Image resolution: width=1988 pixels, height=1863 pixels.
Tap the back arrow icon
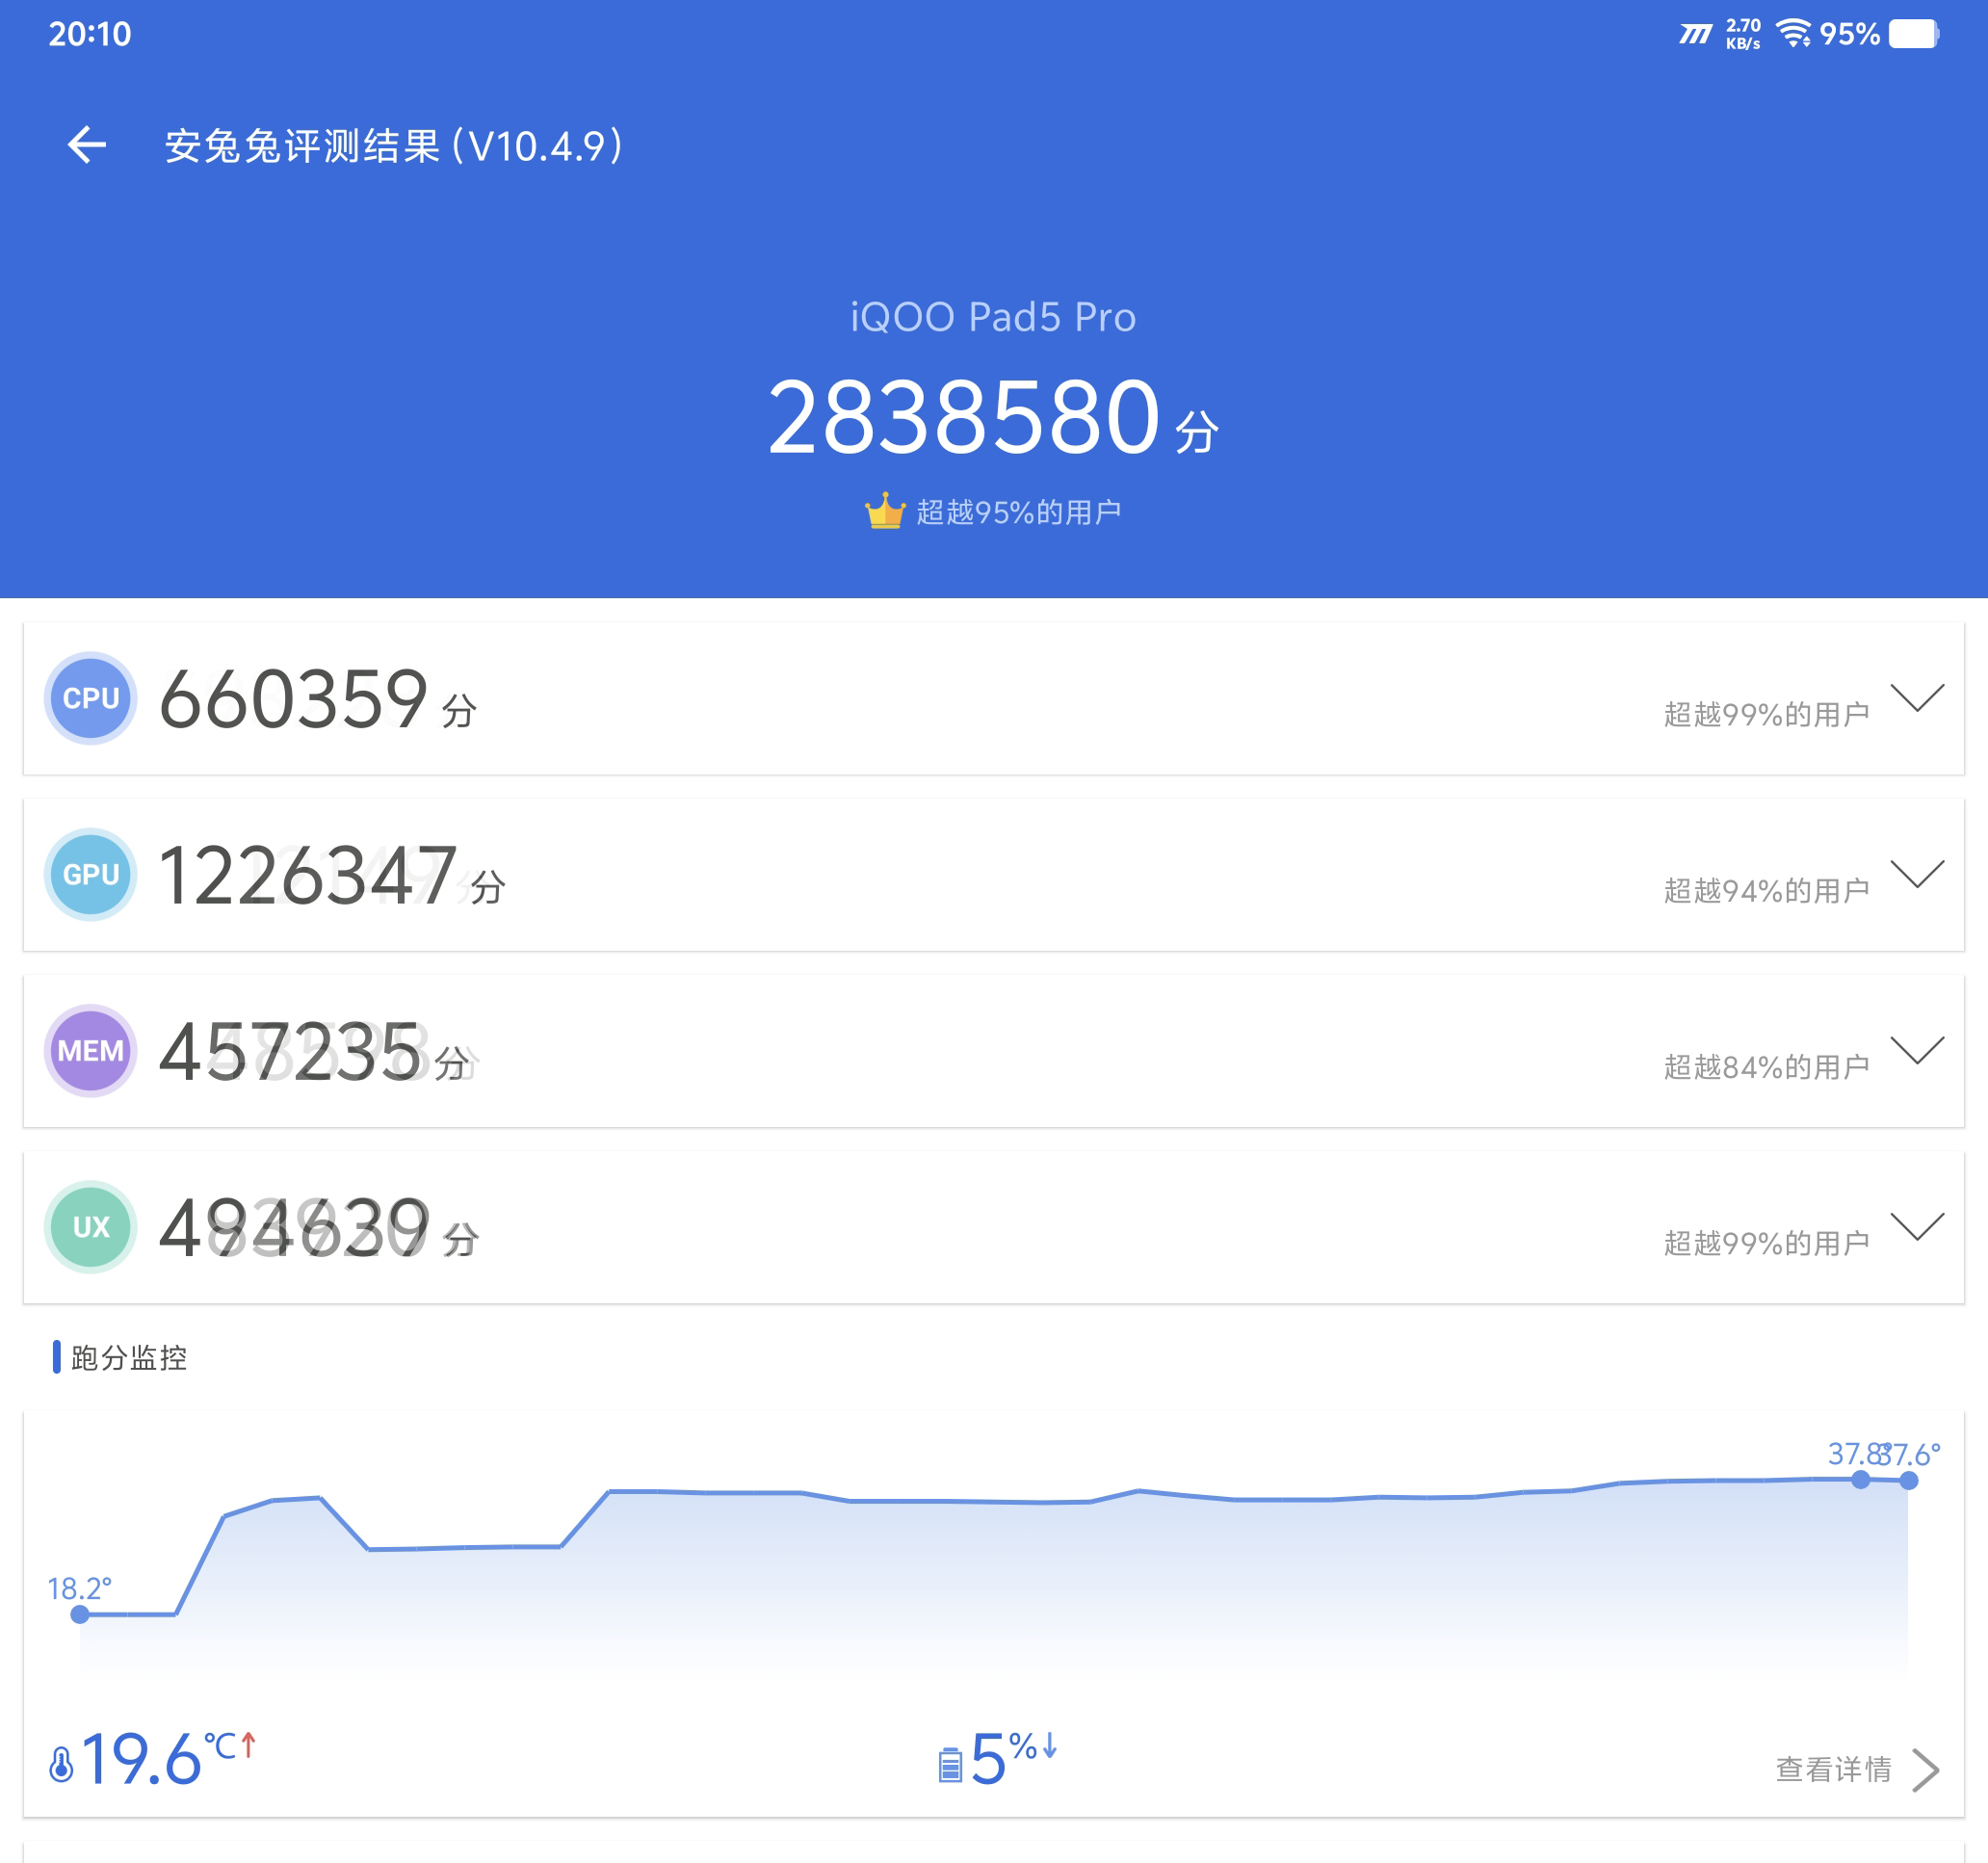click(87, 145)
